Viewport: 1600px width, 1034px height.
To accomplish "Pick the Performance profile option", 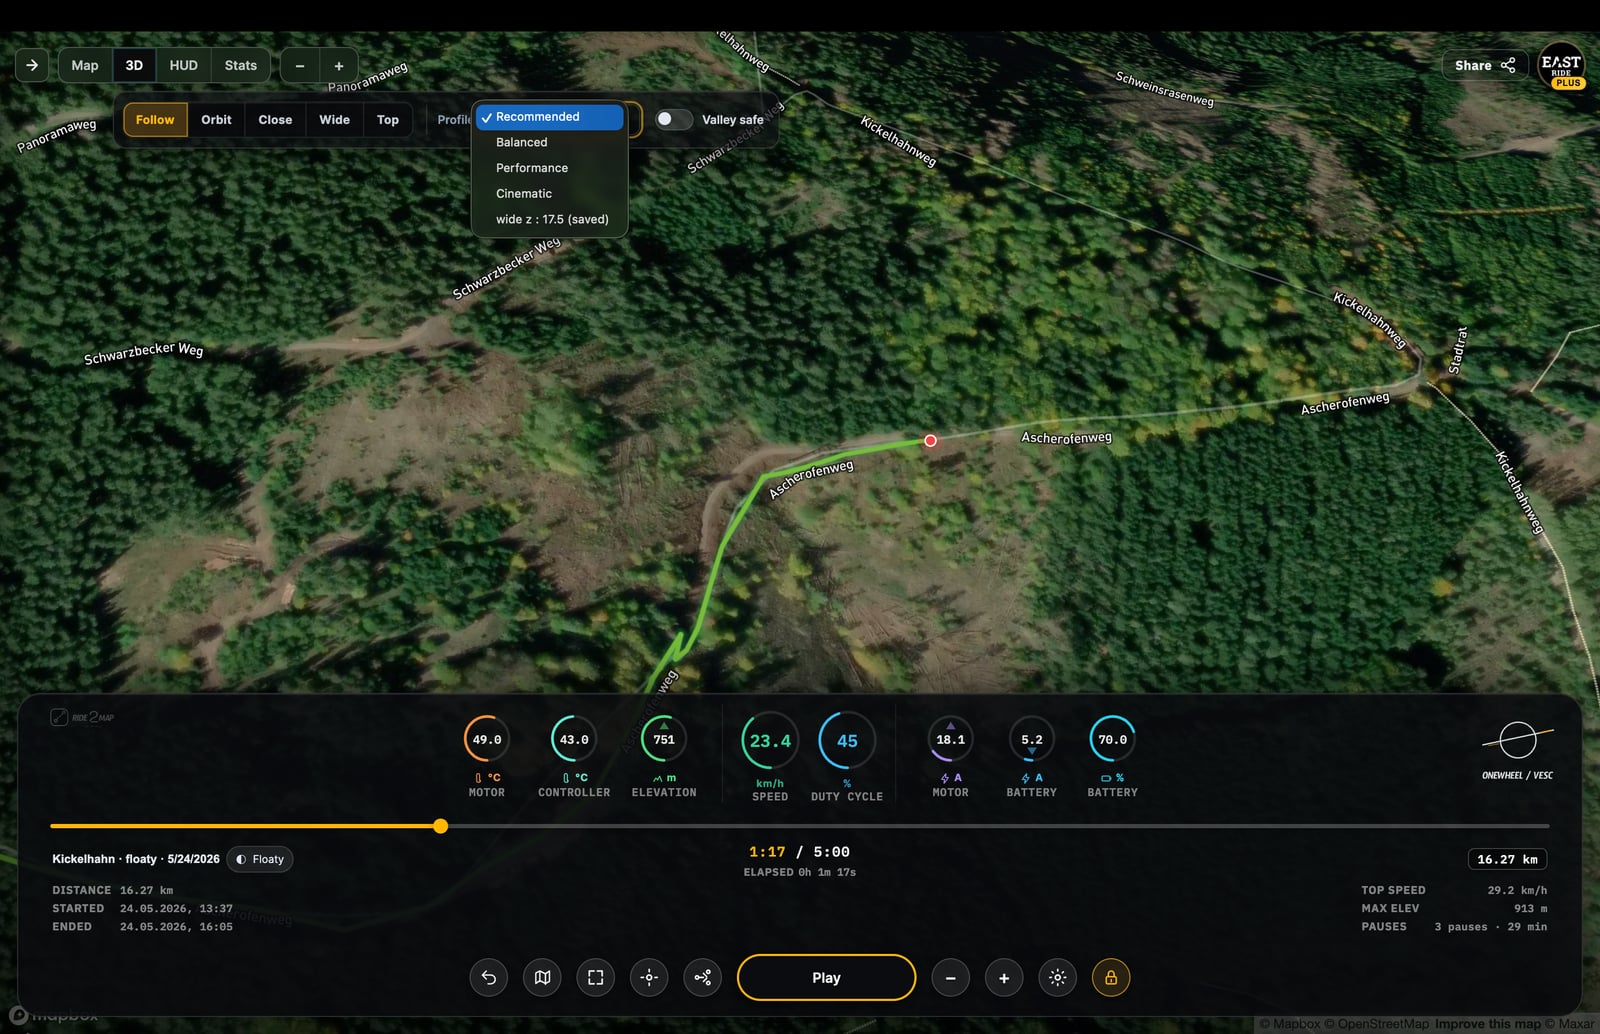I will 550,168.
